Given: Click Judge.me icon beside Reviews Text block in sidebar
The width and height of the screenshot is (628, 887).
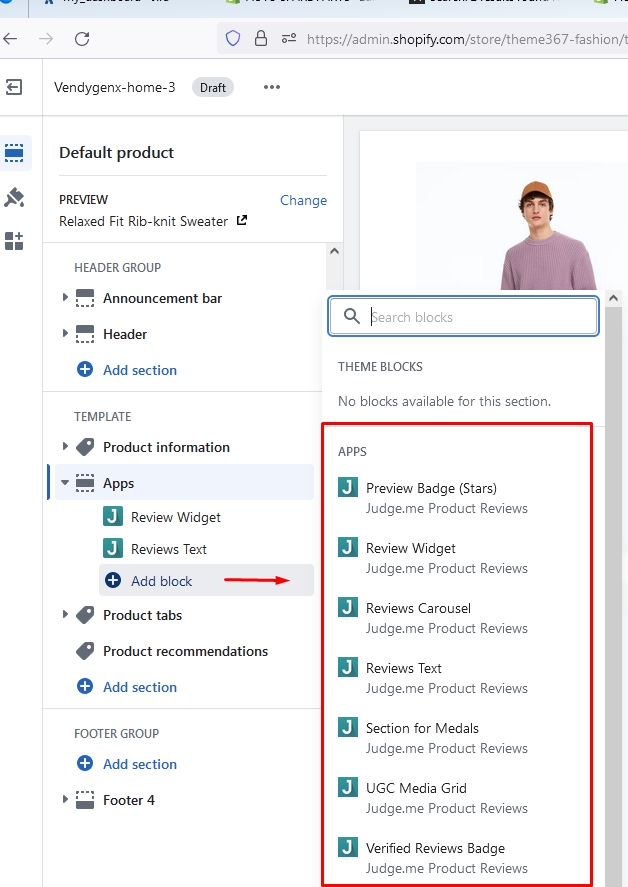Looking at the screenshot, I should [113, 548].
